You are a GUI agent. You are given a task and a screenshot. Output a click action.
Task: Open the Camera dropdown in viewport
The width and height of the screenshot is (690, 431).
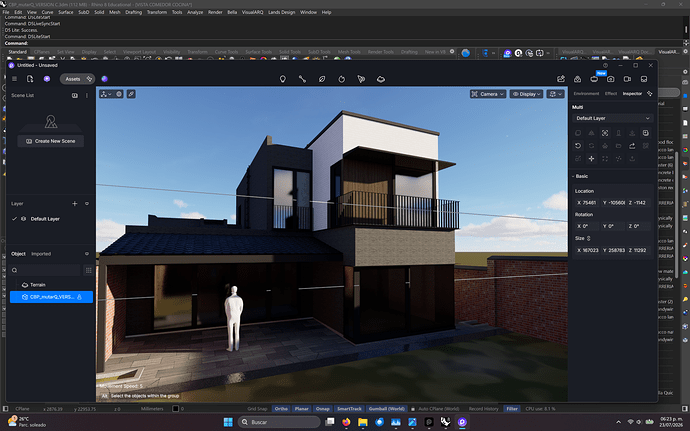coord(488,94)
